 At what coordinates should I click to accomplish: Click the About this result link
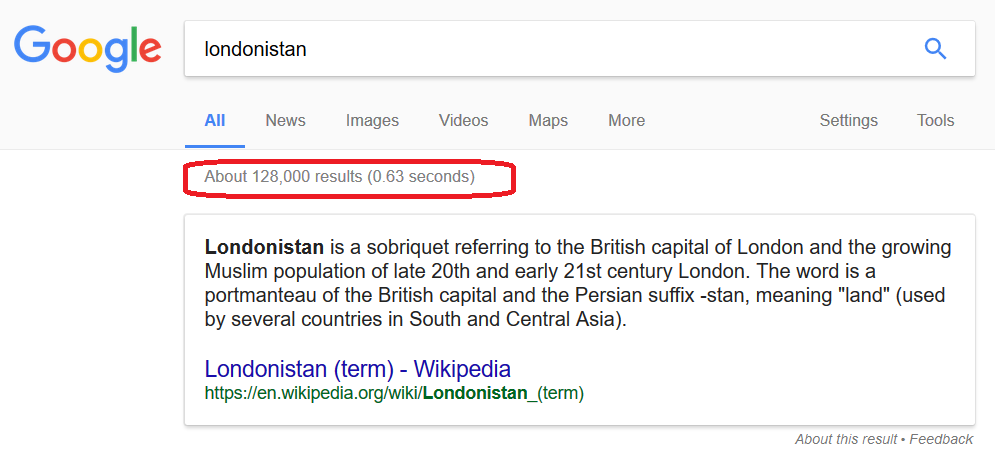[846, 439]
